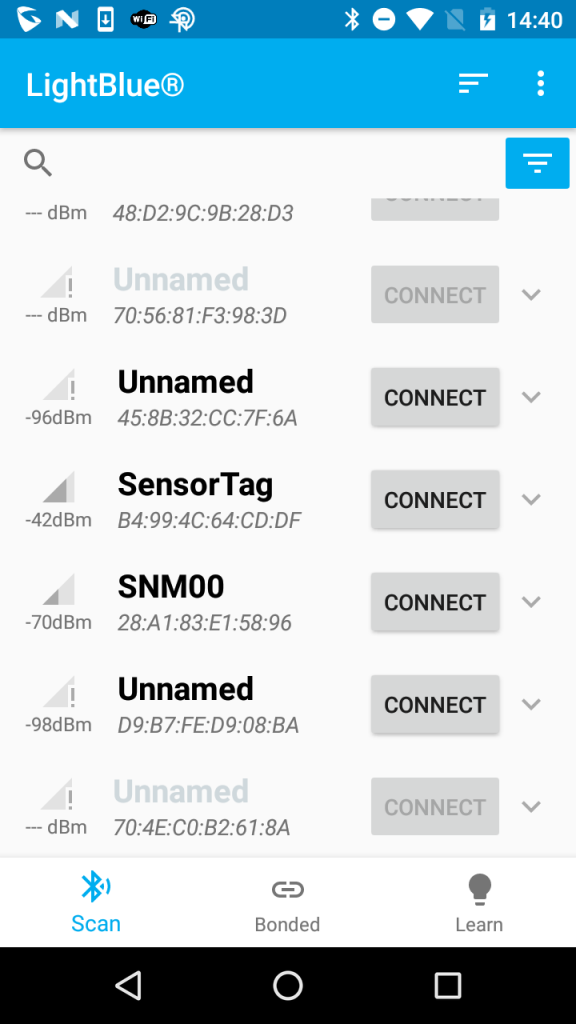Open Learn via the lightbulb icon

pyautogui.click(x=479, y=887)
